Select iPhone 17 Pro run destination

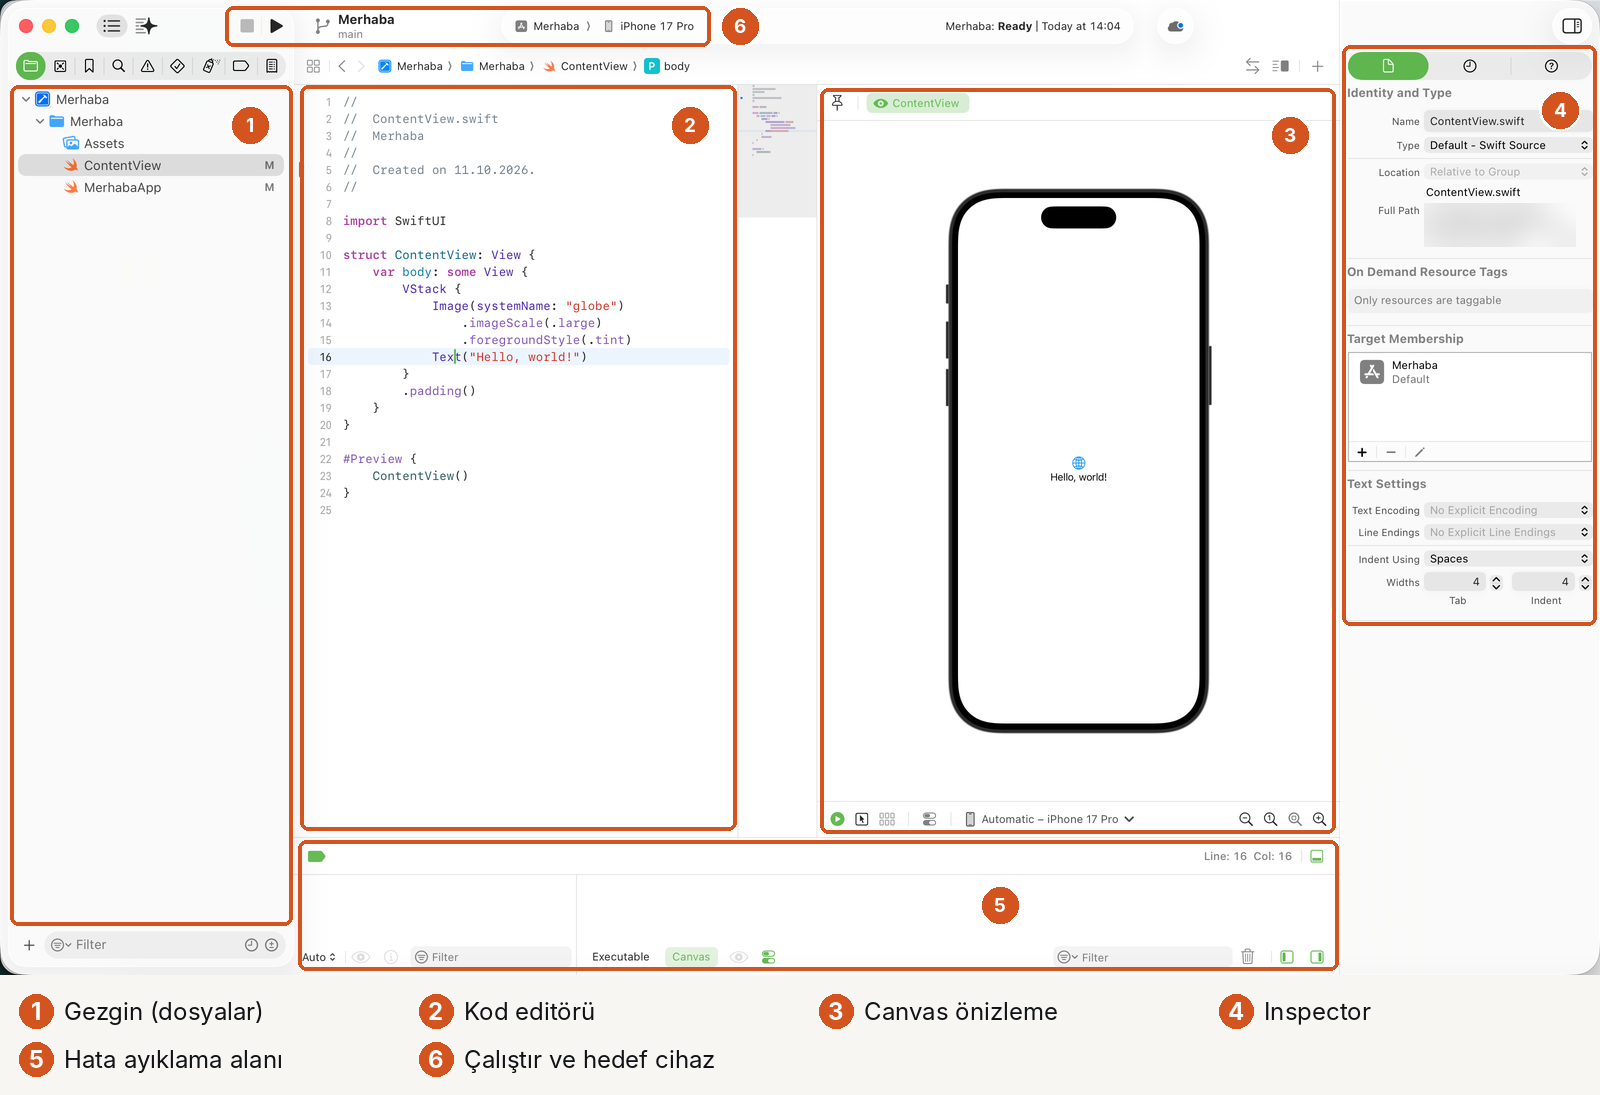649,26
